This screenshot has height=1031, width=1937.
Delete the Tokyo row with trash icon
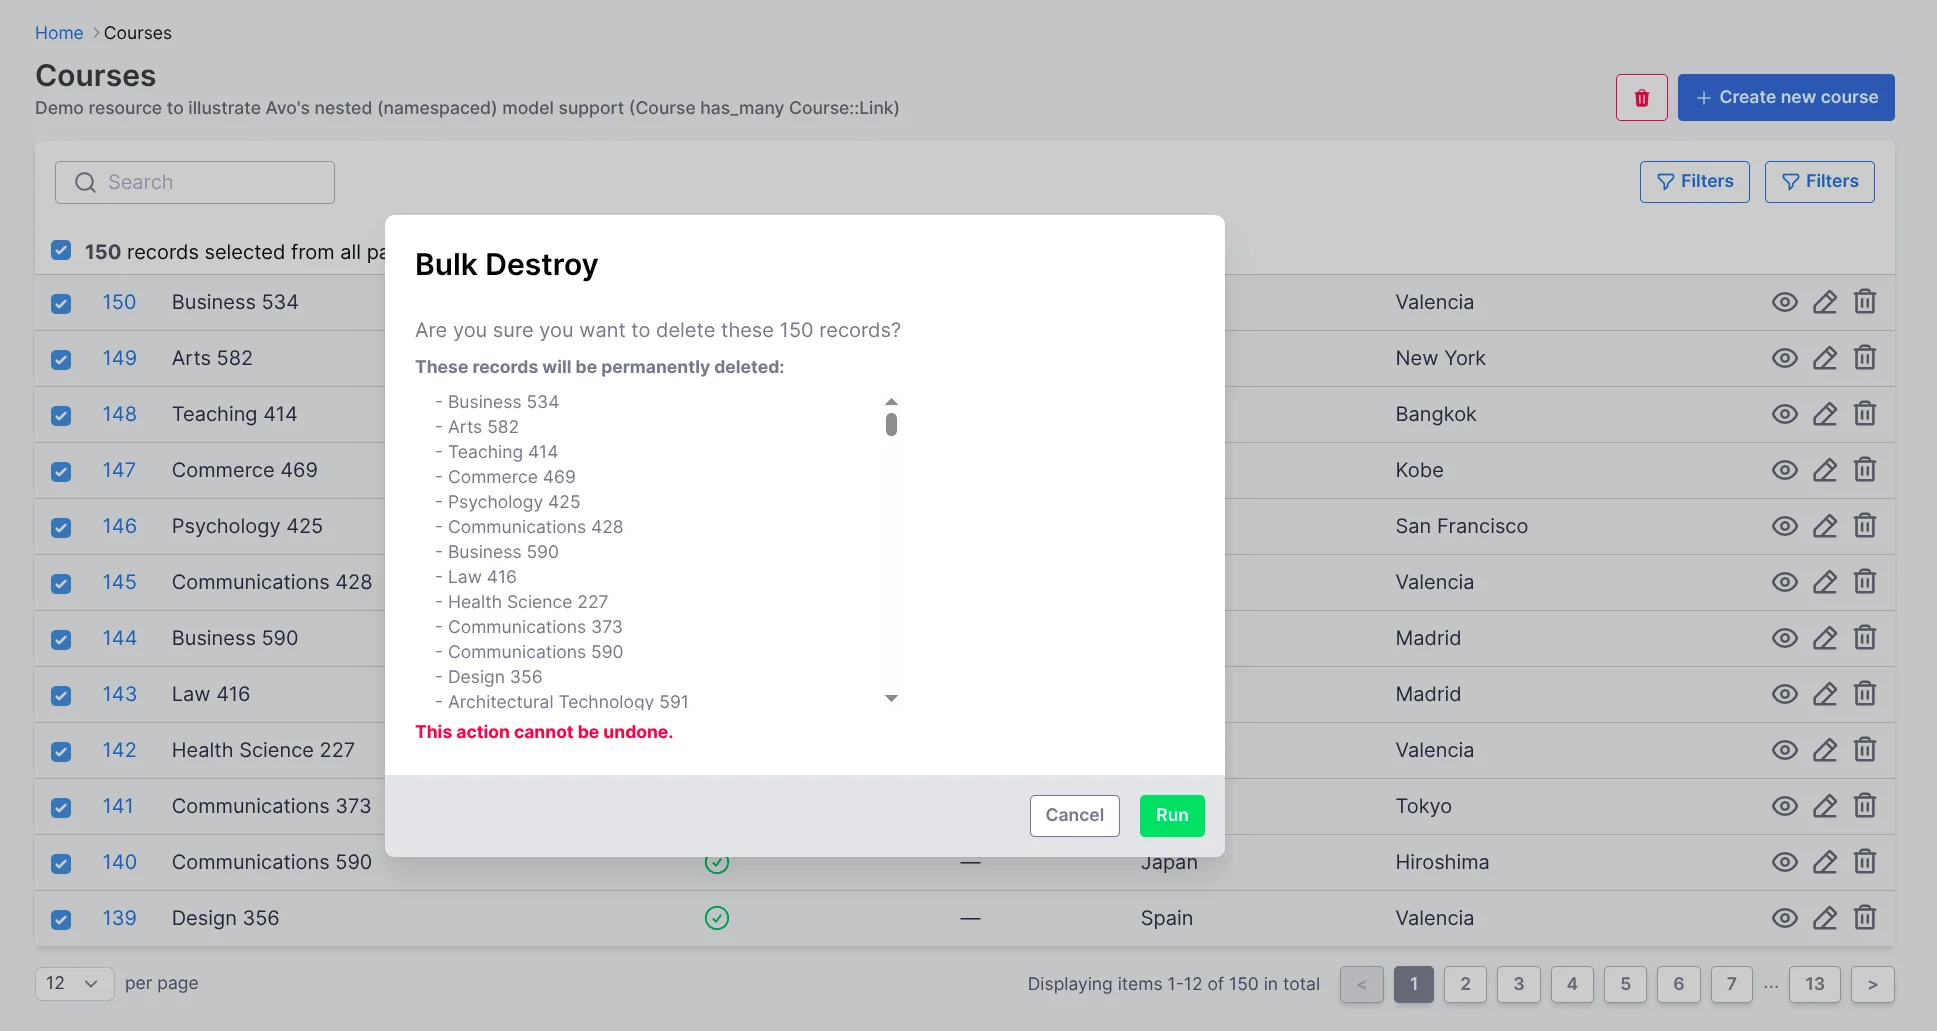tap(1864, 806)
